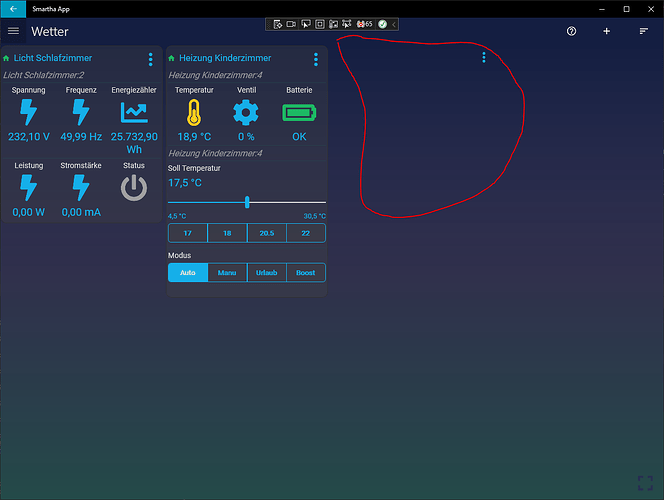Select Auto heating mode
Screen dimensions: 664x500
click(x=188, y=273)
